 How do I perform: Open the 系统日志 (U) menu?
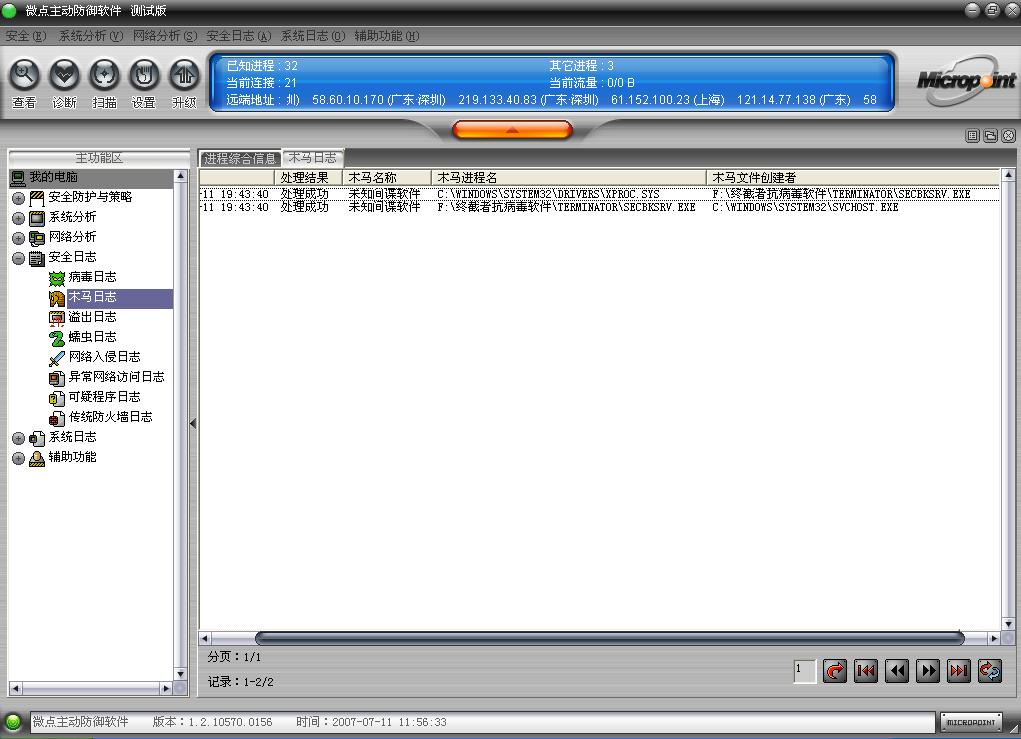313,36
